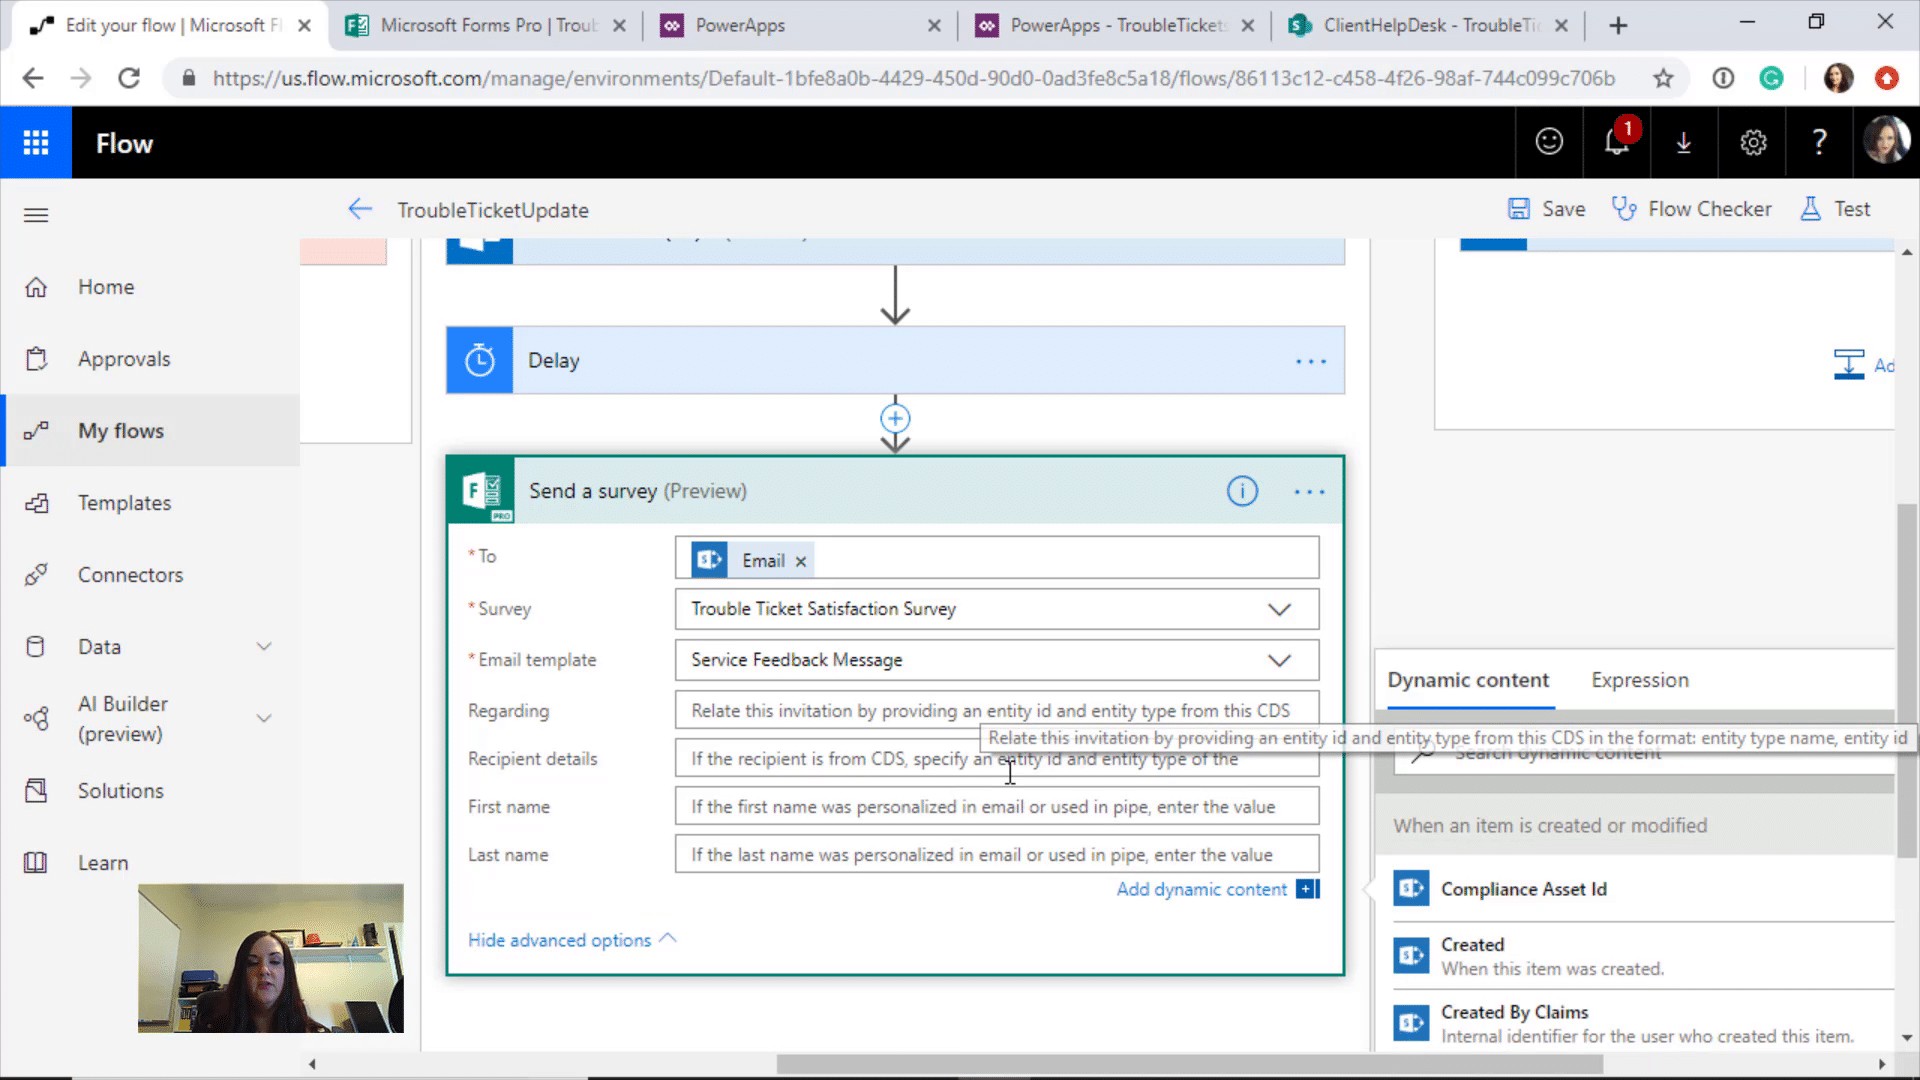Image resolution: width=1920 pixels, height=1080 pixels.
Task: Bookmark this page with the star icon
Action: [1663, 78]
